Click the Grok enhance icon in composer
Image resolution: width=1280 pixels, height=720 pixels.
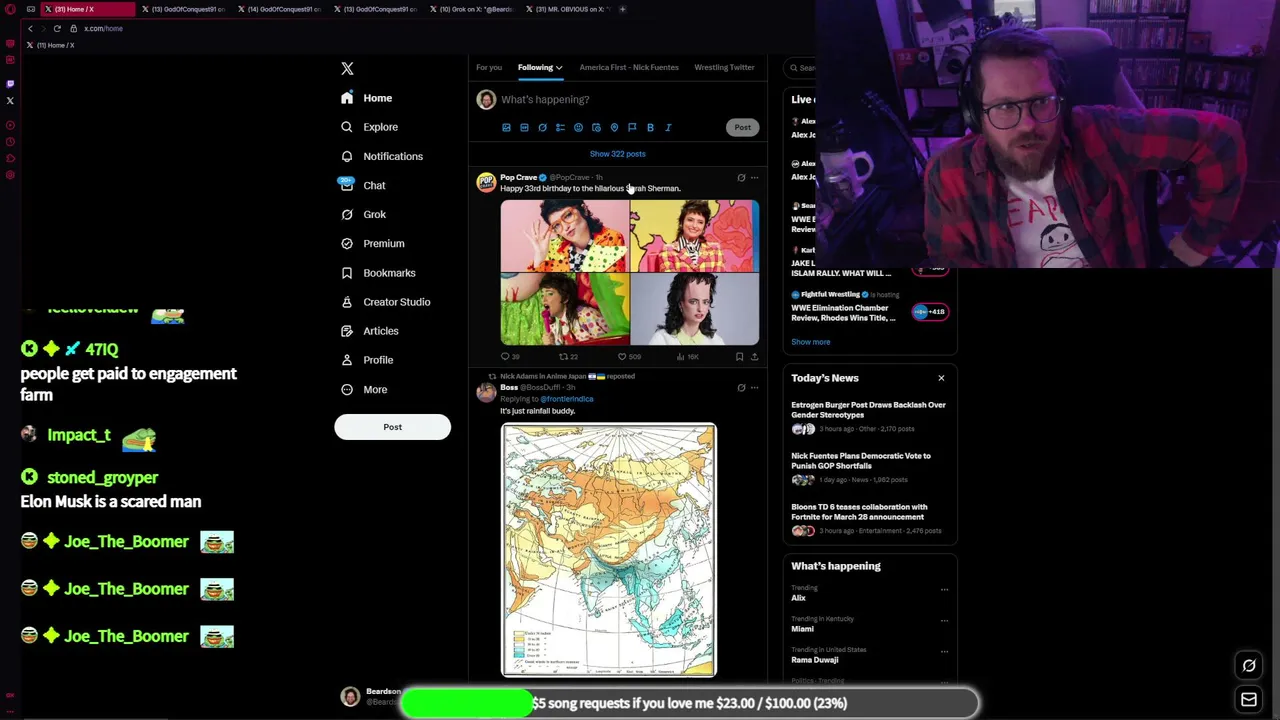(x=542, y=128)
